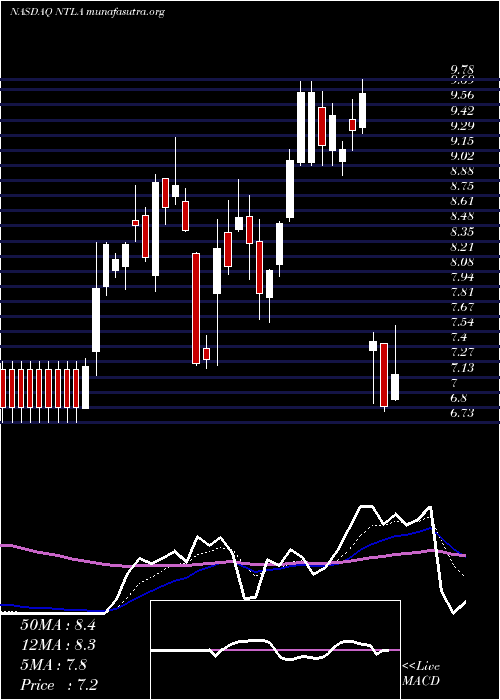This screenshot has height=700, width=500.
Task: Click the 9.15 price axis label
Action: coord(462,141)
